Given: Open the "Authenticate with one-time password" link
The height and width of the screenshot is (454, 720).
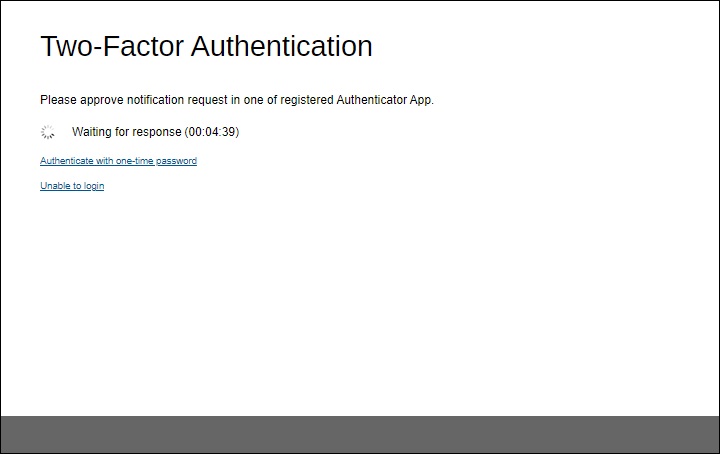Looking at the screenshot, I should click(118, 161).
